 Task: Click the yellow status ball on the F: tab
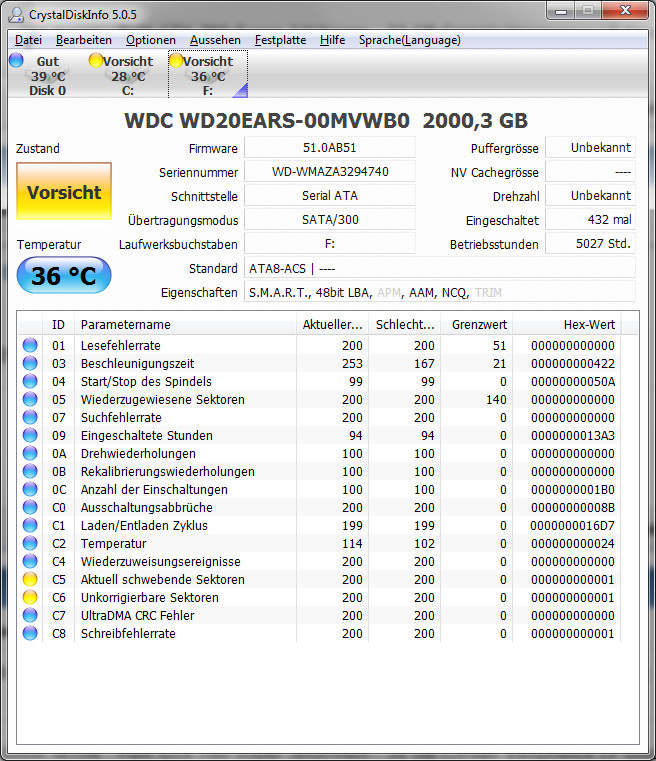[x=176, y=60]
